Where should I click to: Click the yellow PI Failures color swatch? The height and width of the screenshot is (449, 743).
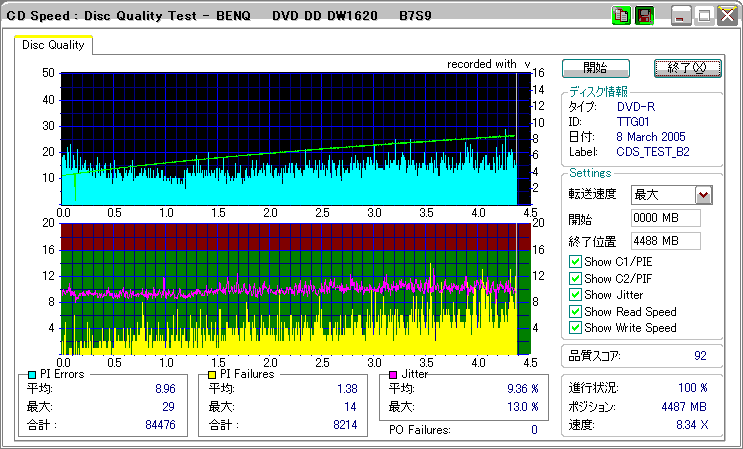212,374
